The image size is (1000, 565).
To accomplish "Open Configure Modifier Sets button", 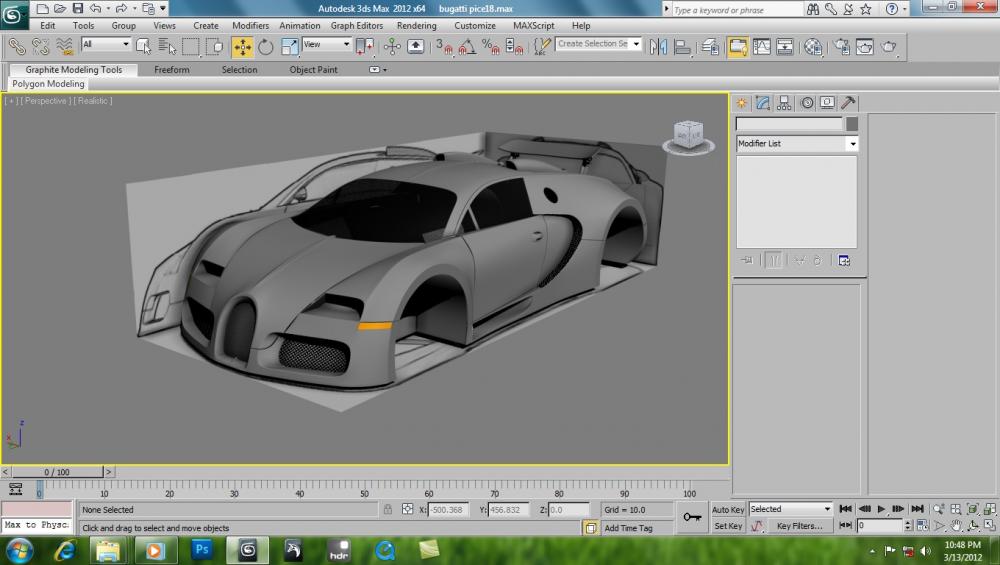I will click(844, 260).
